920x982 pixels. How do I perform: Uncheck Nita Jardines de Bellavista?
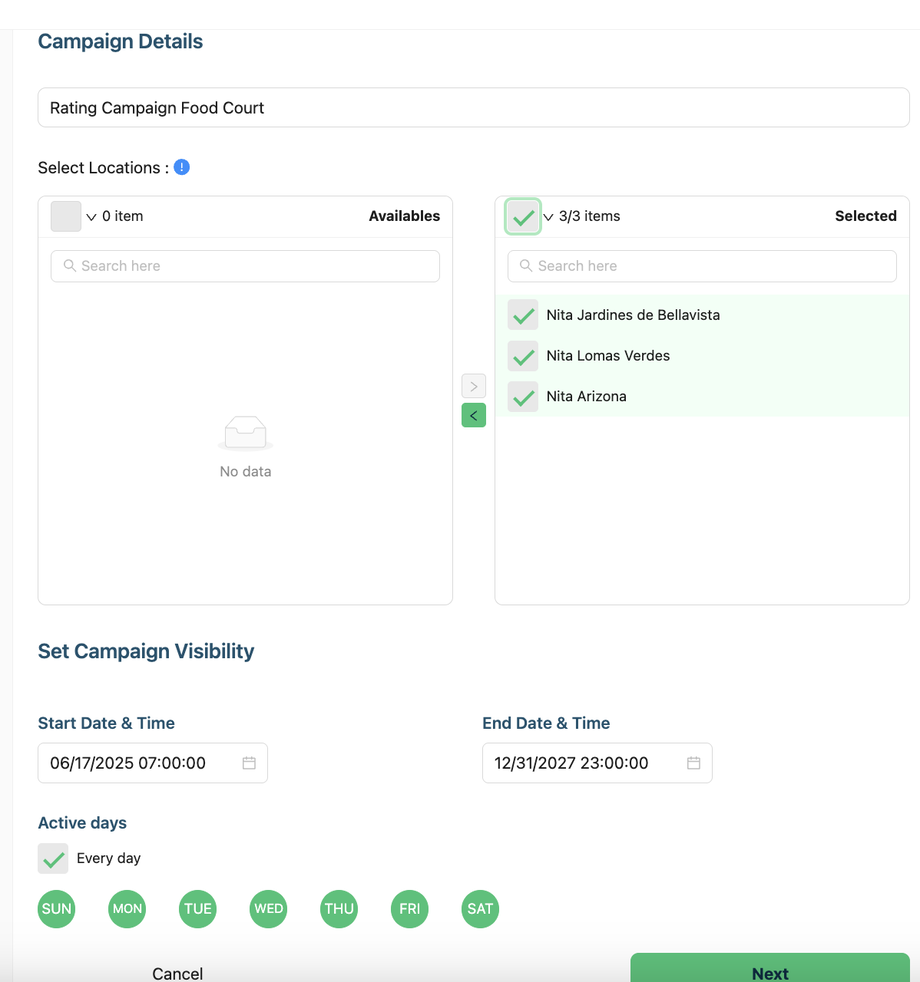[523, 315]
